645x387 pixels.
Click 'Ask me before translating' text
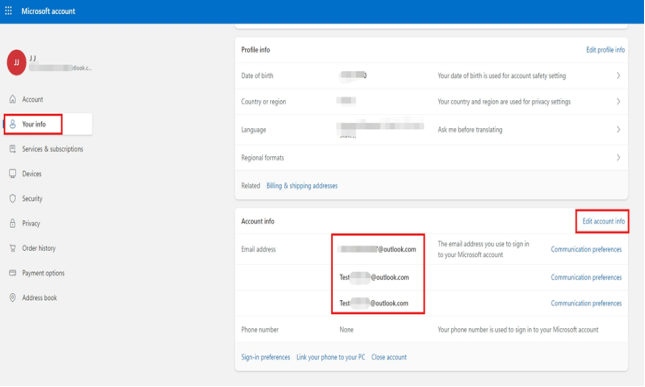pyautogui.click(x=470, y=130)
